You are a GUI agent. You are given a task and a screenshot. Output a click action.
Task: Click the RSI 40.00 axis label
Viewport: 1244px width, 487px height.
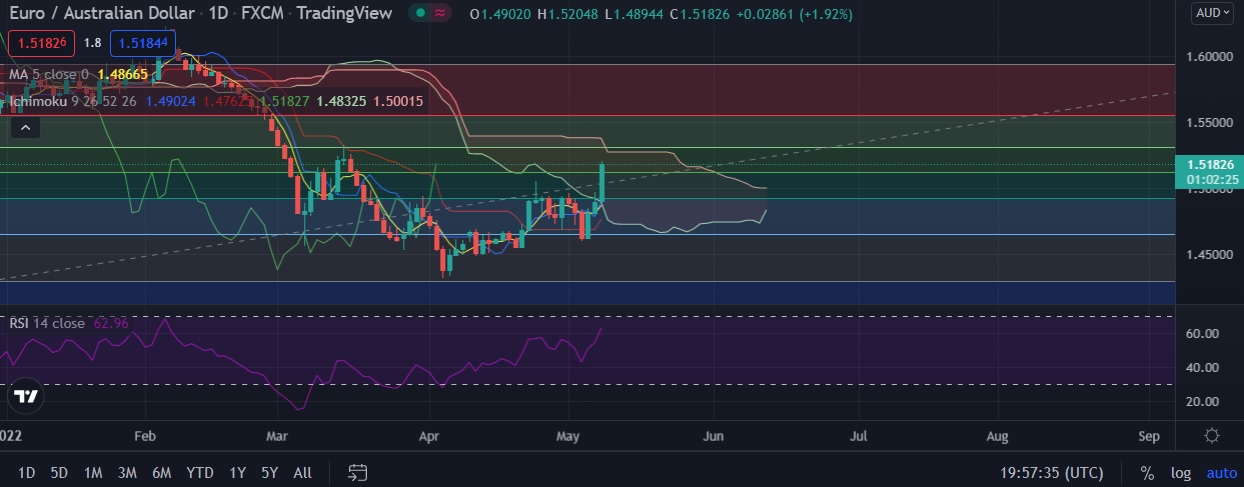pyautogui.click(x=1201, y=367)
